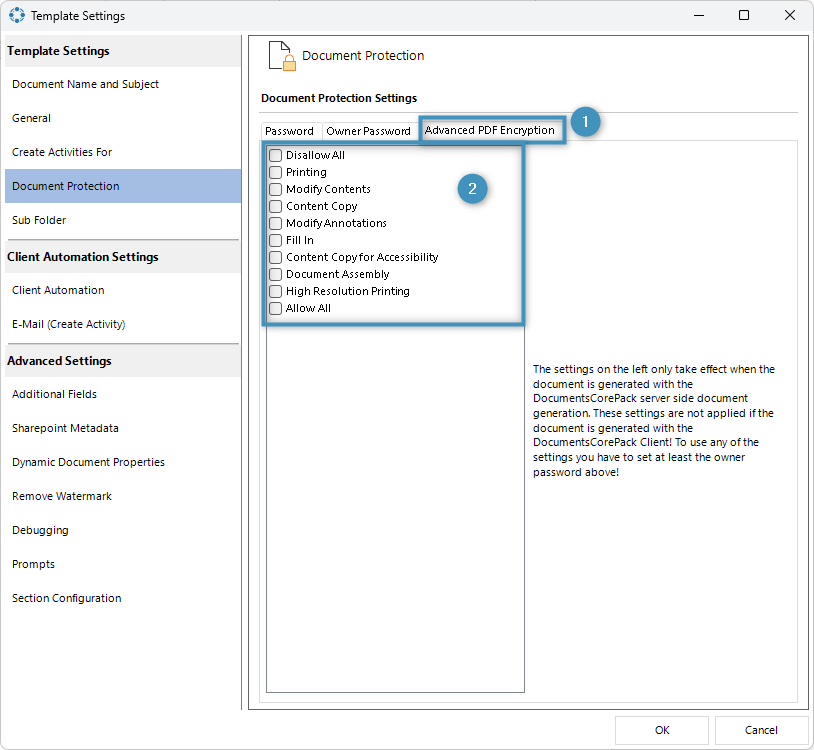Check the Modify Contents option
Image resolution: width=814 pixels, height=750 pixels.
tap(276, 189)
